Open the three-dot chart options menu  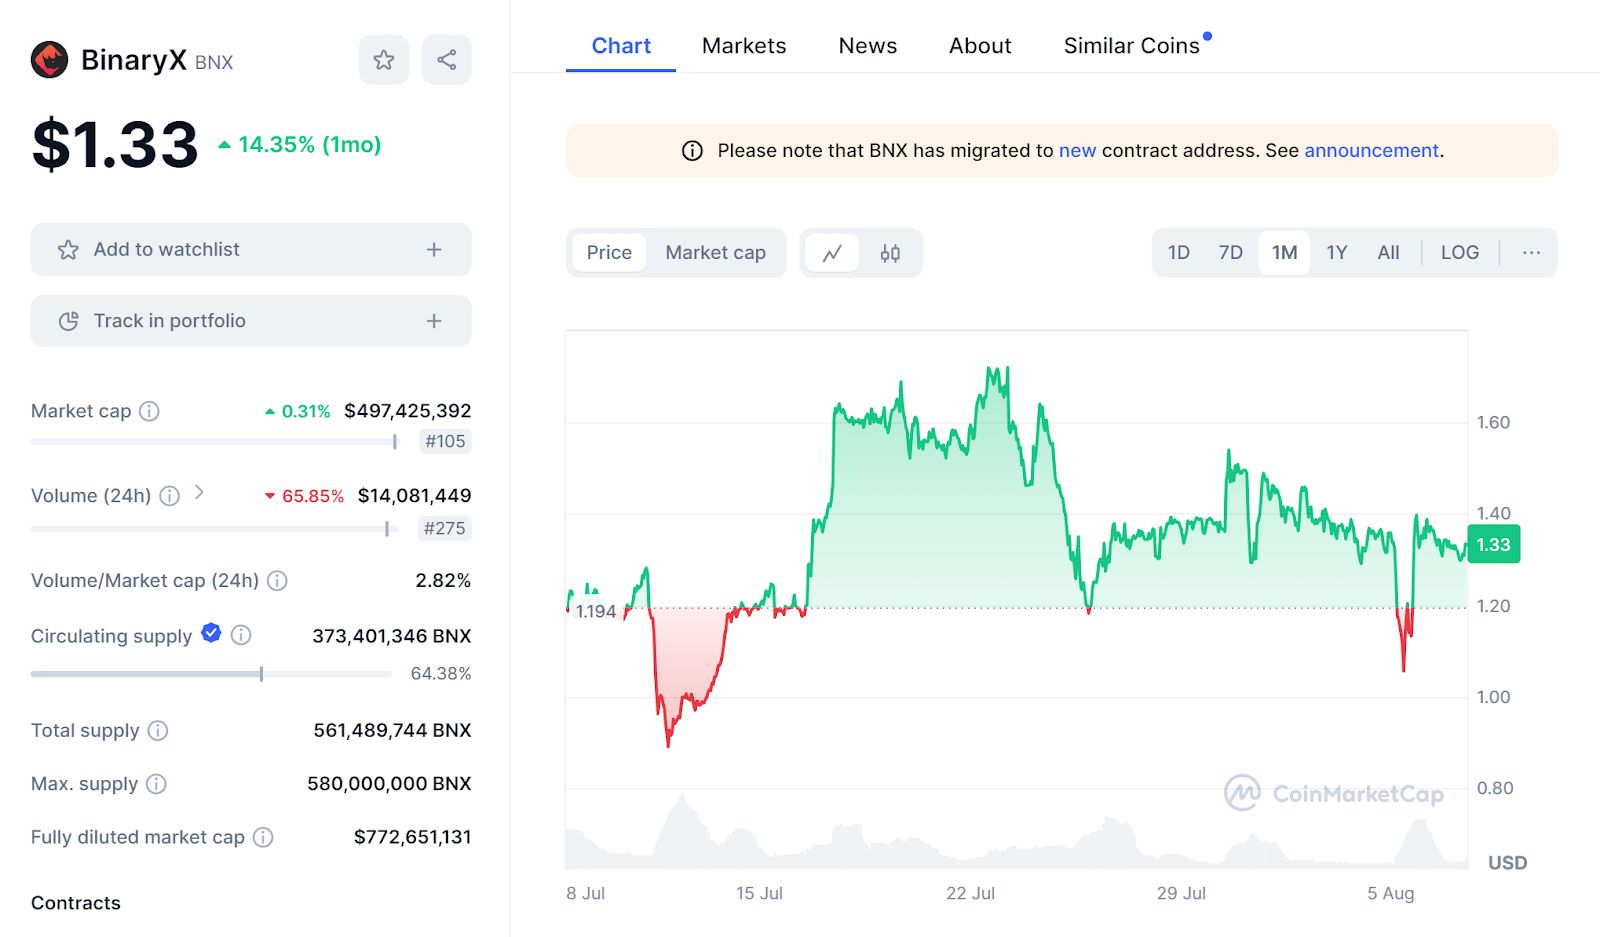(1531, 253)
